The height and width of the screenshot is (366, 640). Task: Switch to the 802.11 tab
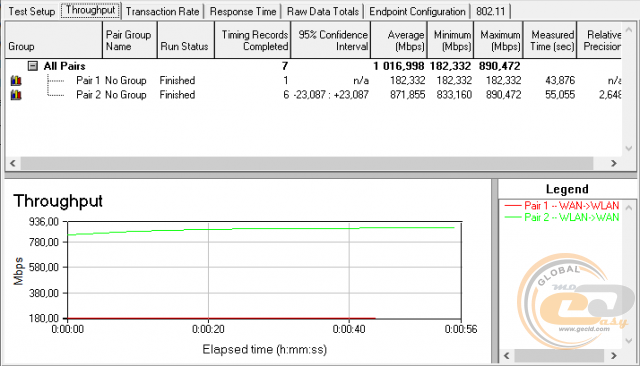tap(491, 11)
